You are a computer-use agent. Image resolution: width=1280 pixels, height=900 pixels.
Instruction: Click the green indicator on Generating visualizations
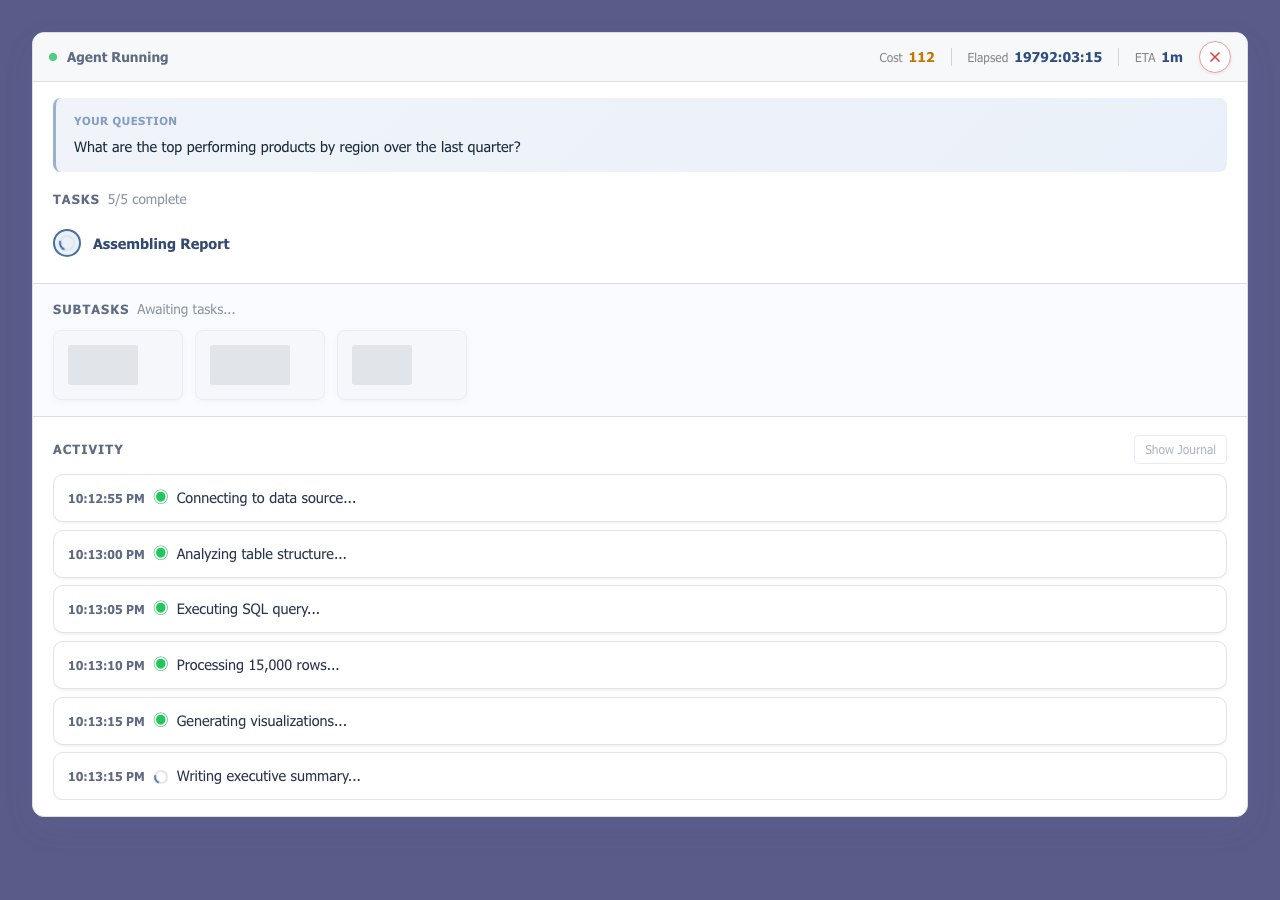point(161,719)
